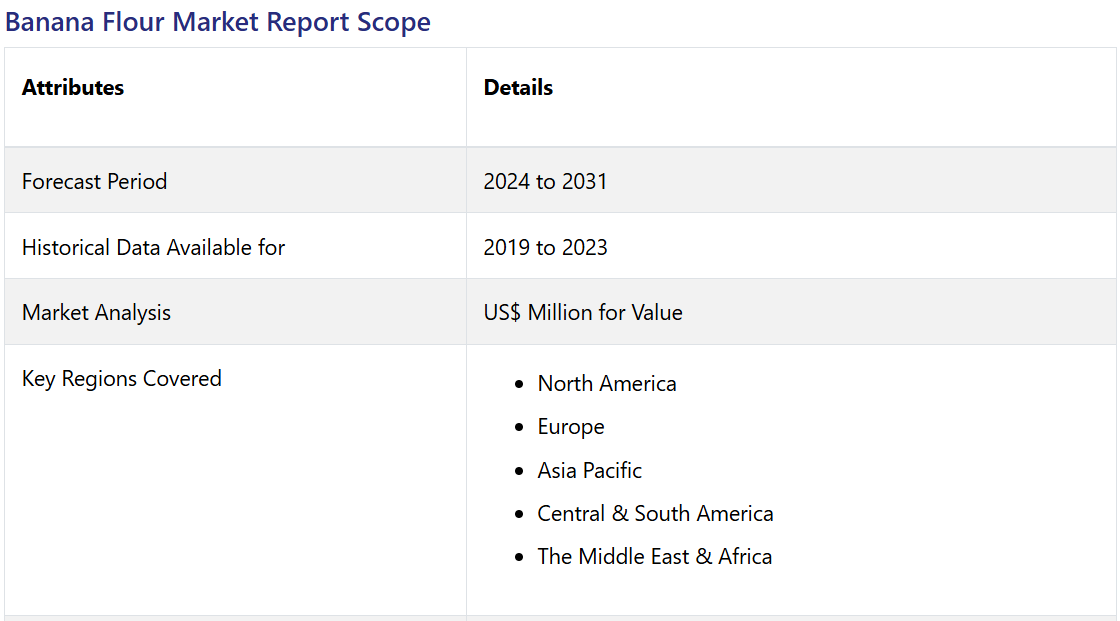Select Historical Data Available for label
Viewport: 1120px width, 621px height.
point(153,248)
